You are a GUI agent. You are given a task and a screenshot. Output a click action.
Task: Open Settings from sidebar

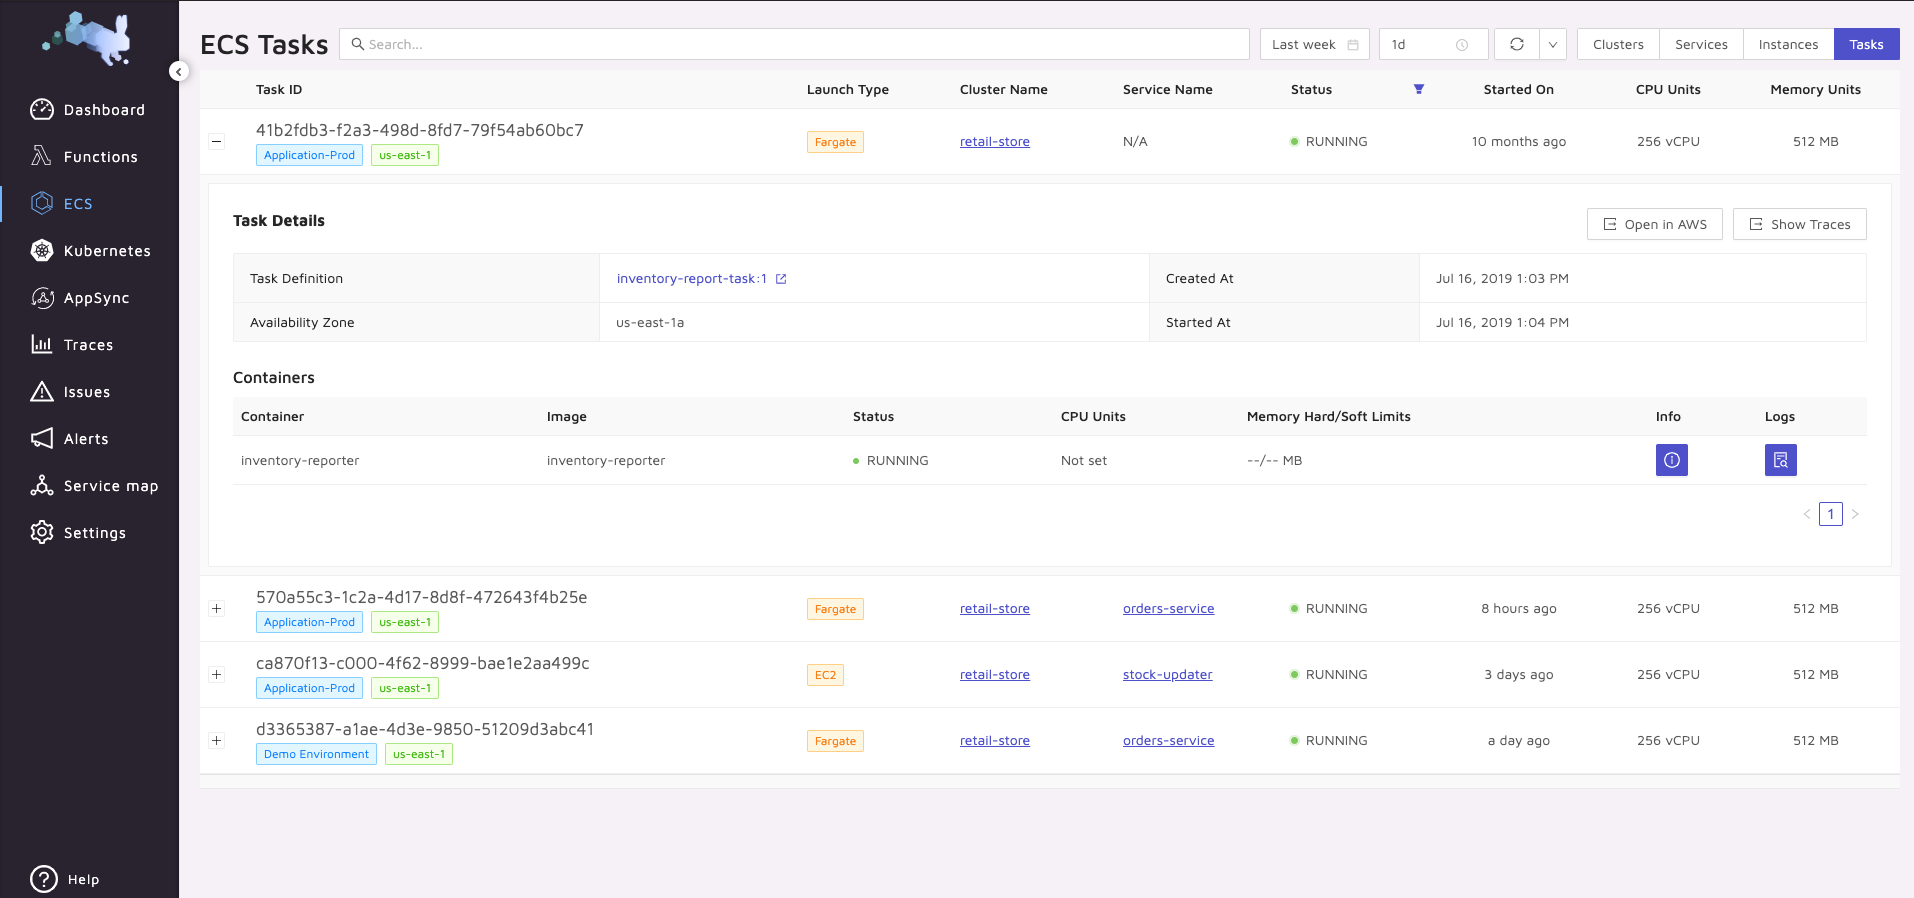[78, 533]
